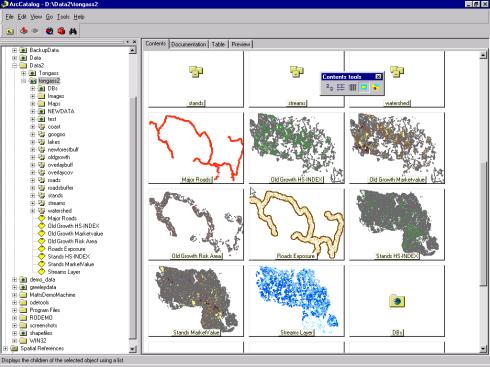
Task: Click the contents pane scroll down arrow
Action: tap(483, 349)
